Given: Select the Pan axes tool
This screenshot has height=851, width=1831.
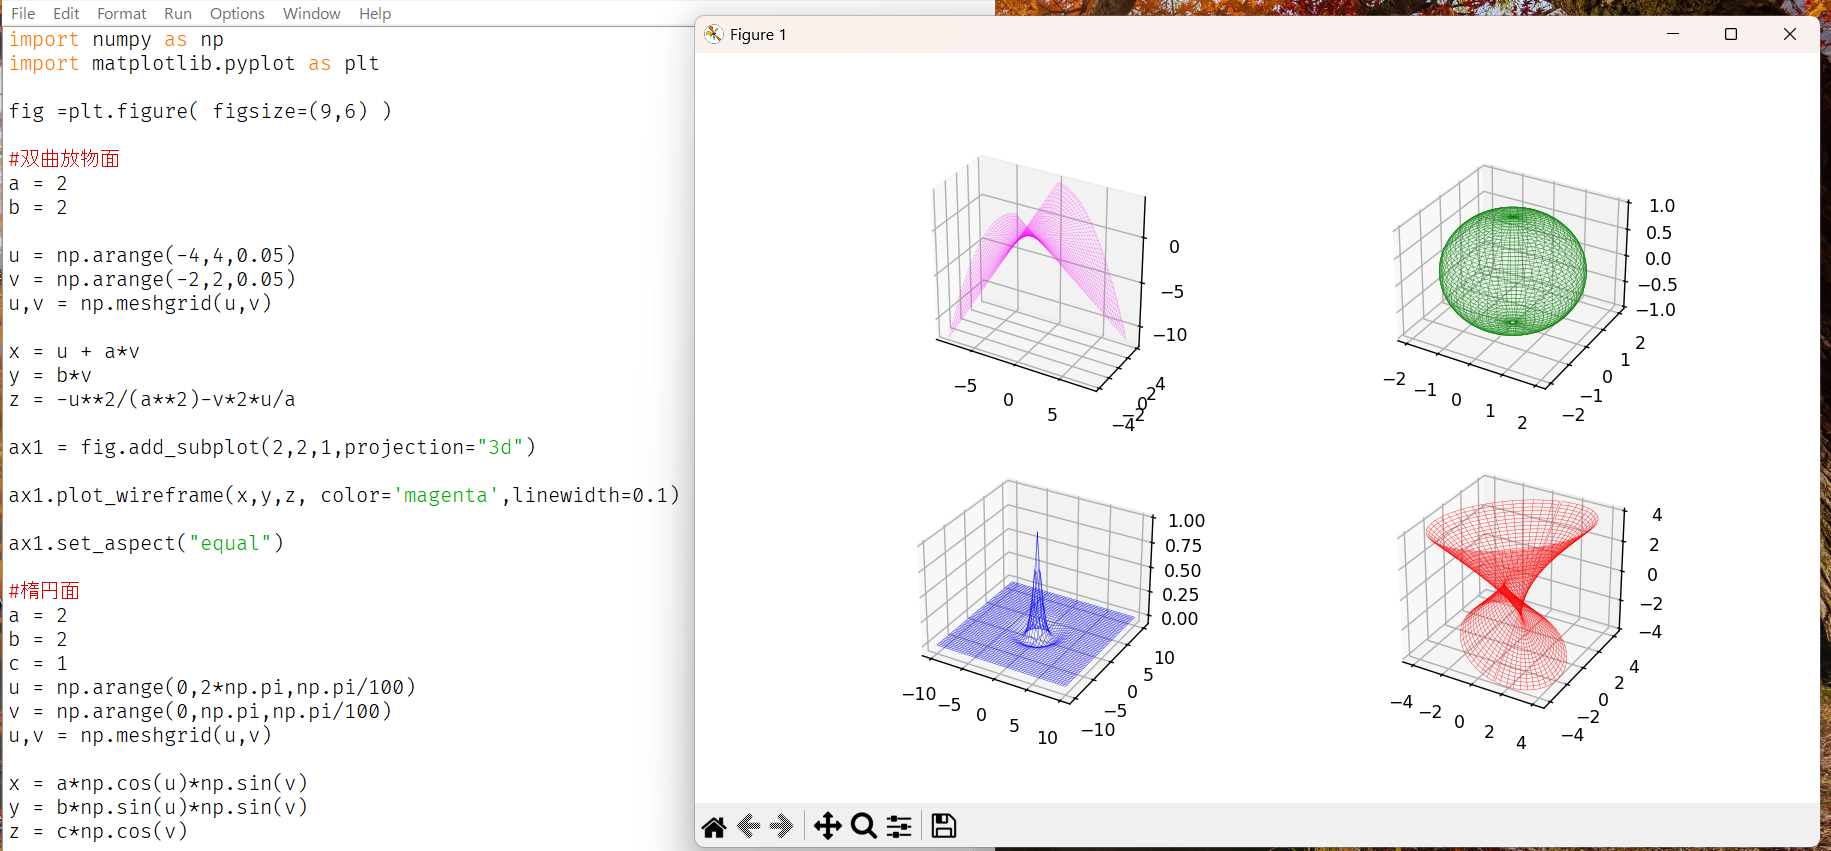Looking at the screenshot, I should tap(827, 826).
